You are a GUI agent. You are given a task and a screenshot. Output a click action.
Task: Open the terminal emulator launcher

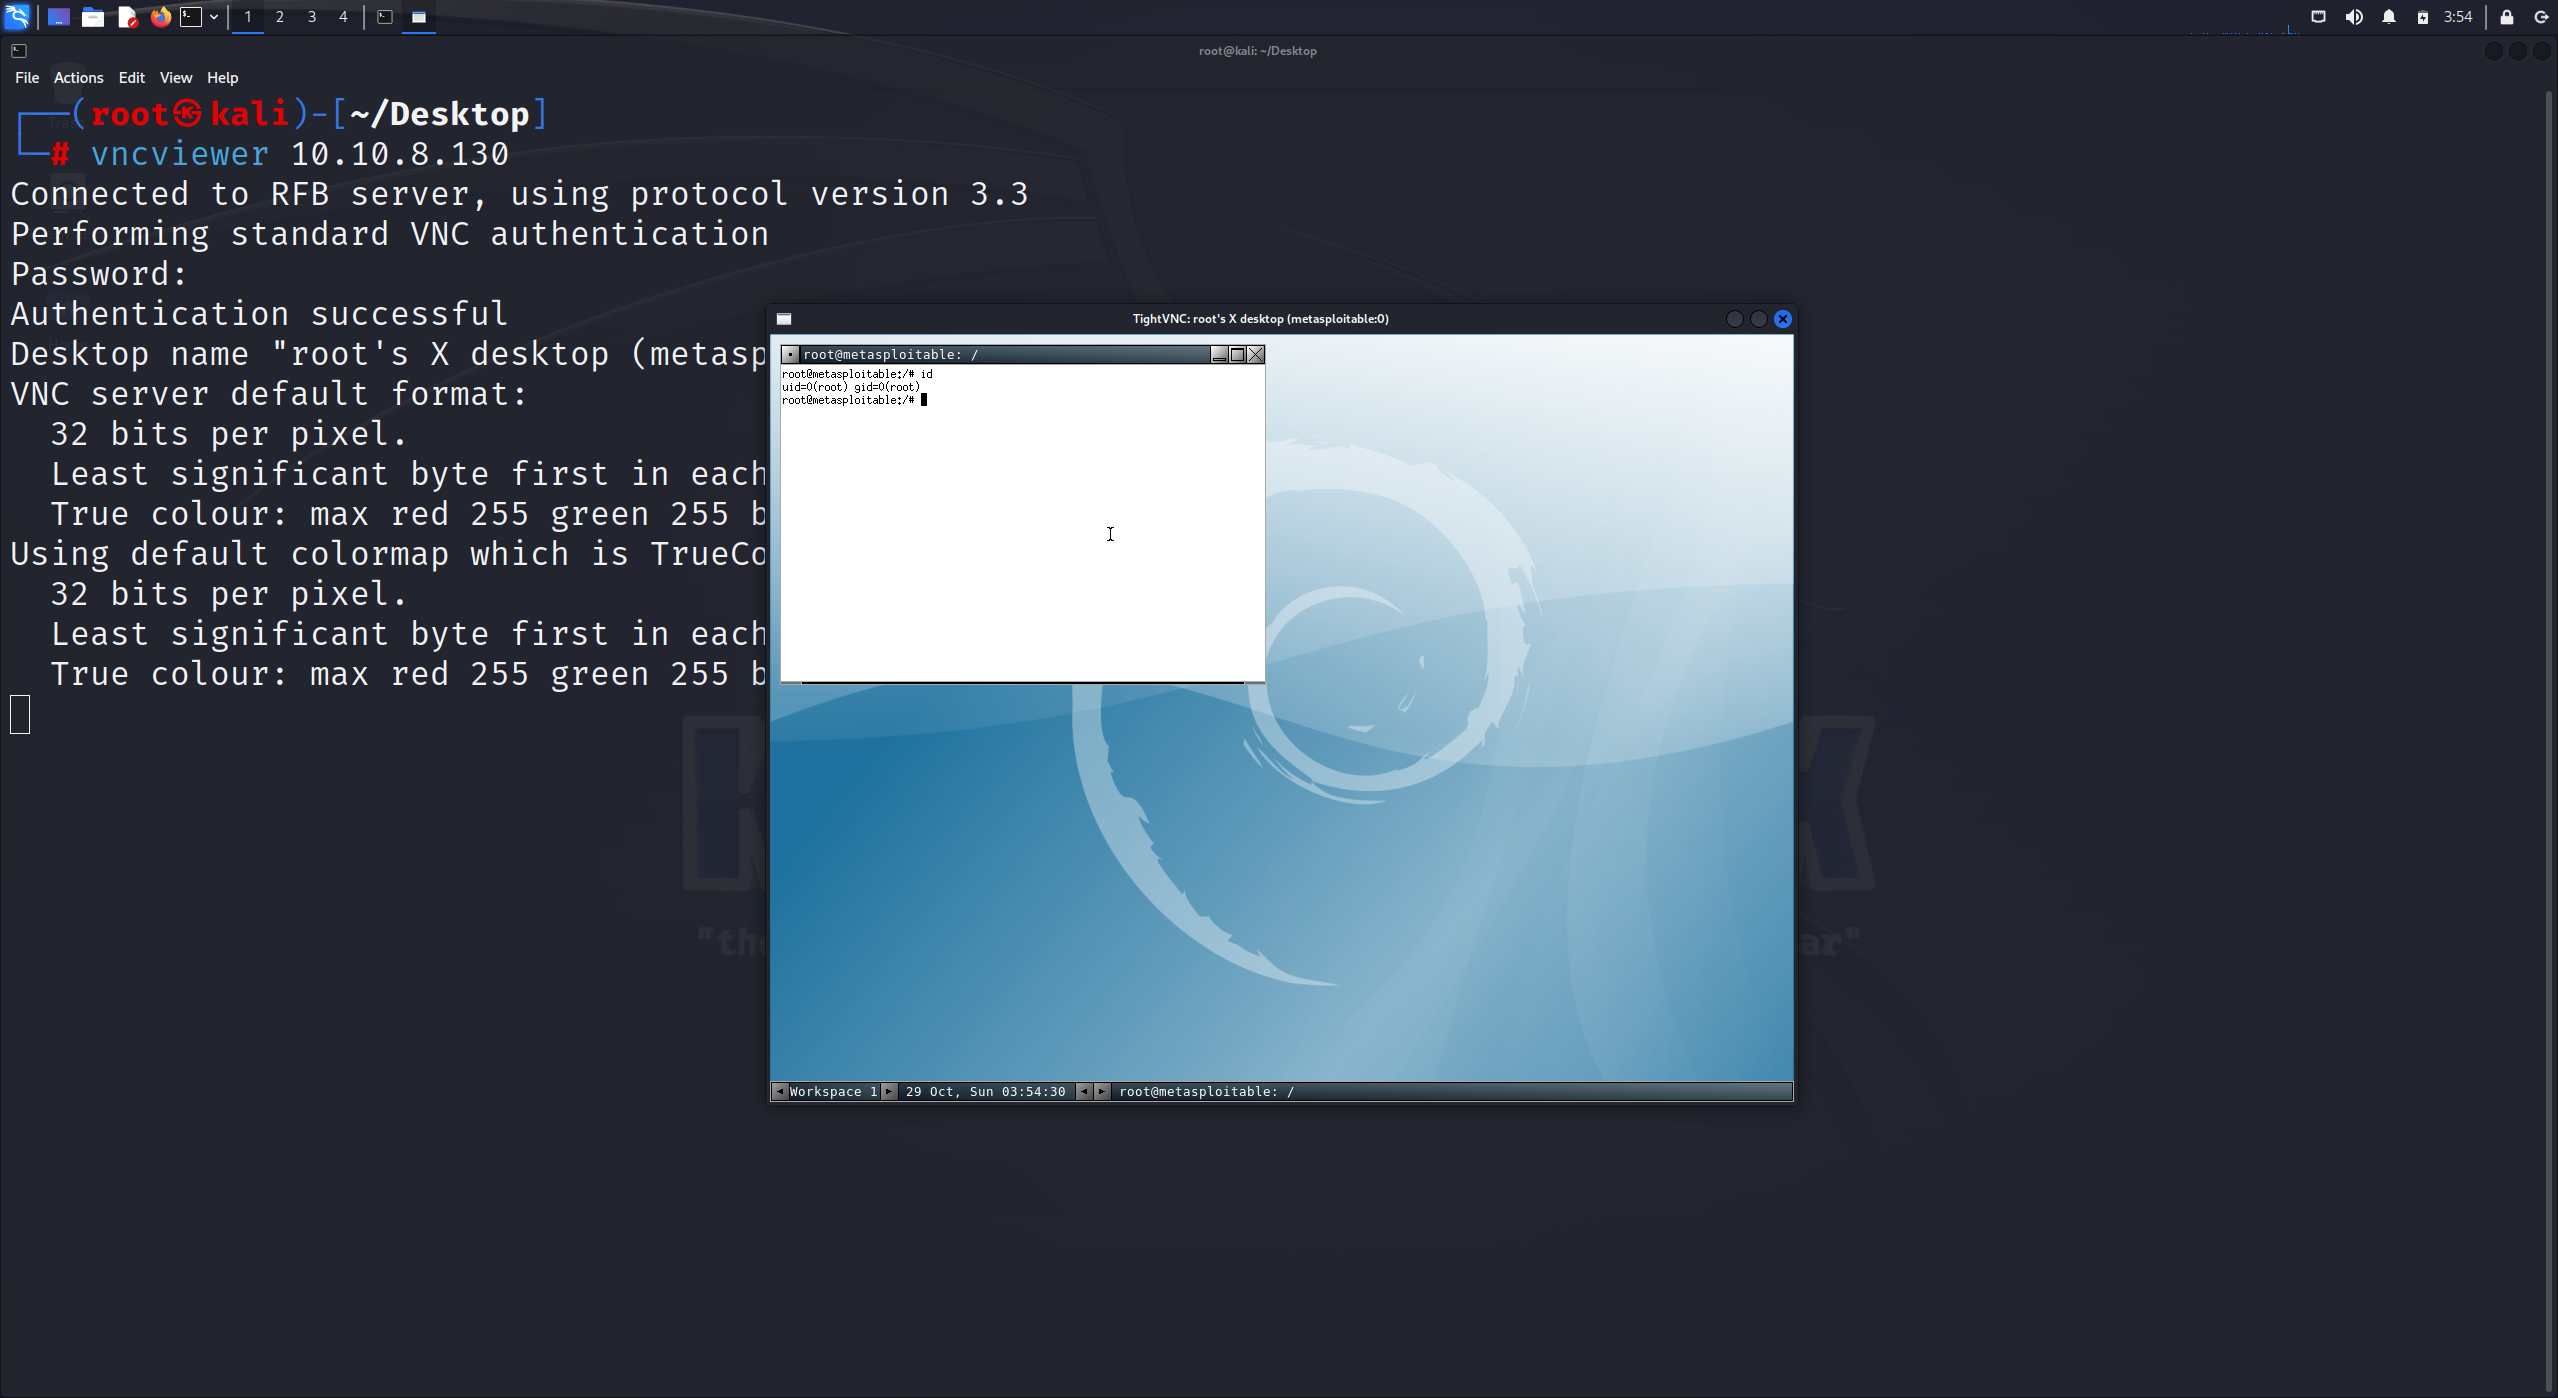191,17
